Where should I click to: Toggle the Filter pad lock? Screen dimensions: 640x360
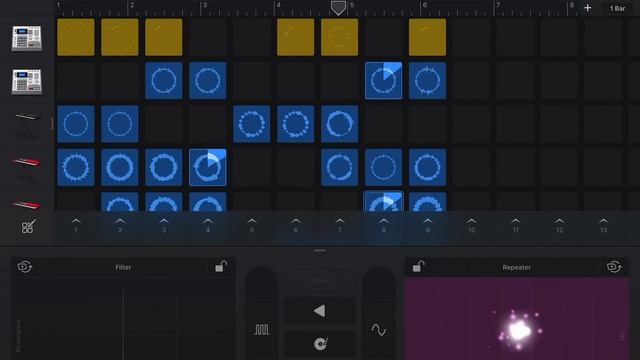pos(221,267)
